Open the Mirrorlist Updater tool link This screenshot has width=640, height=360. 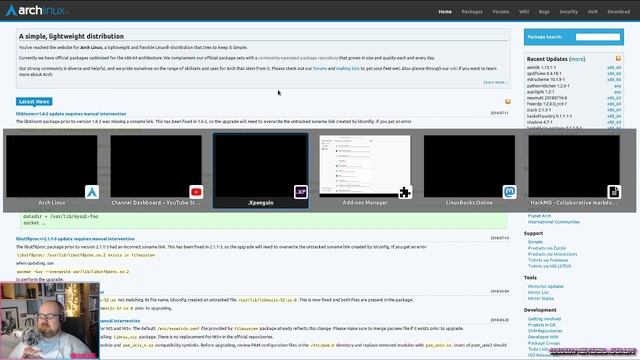click(x=546, y=287)
